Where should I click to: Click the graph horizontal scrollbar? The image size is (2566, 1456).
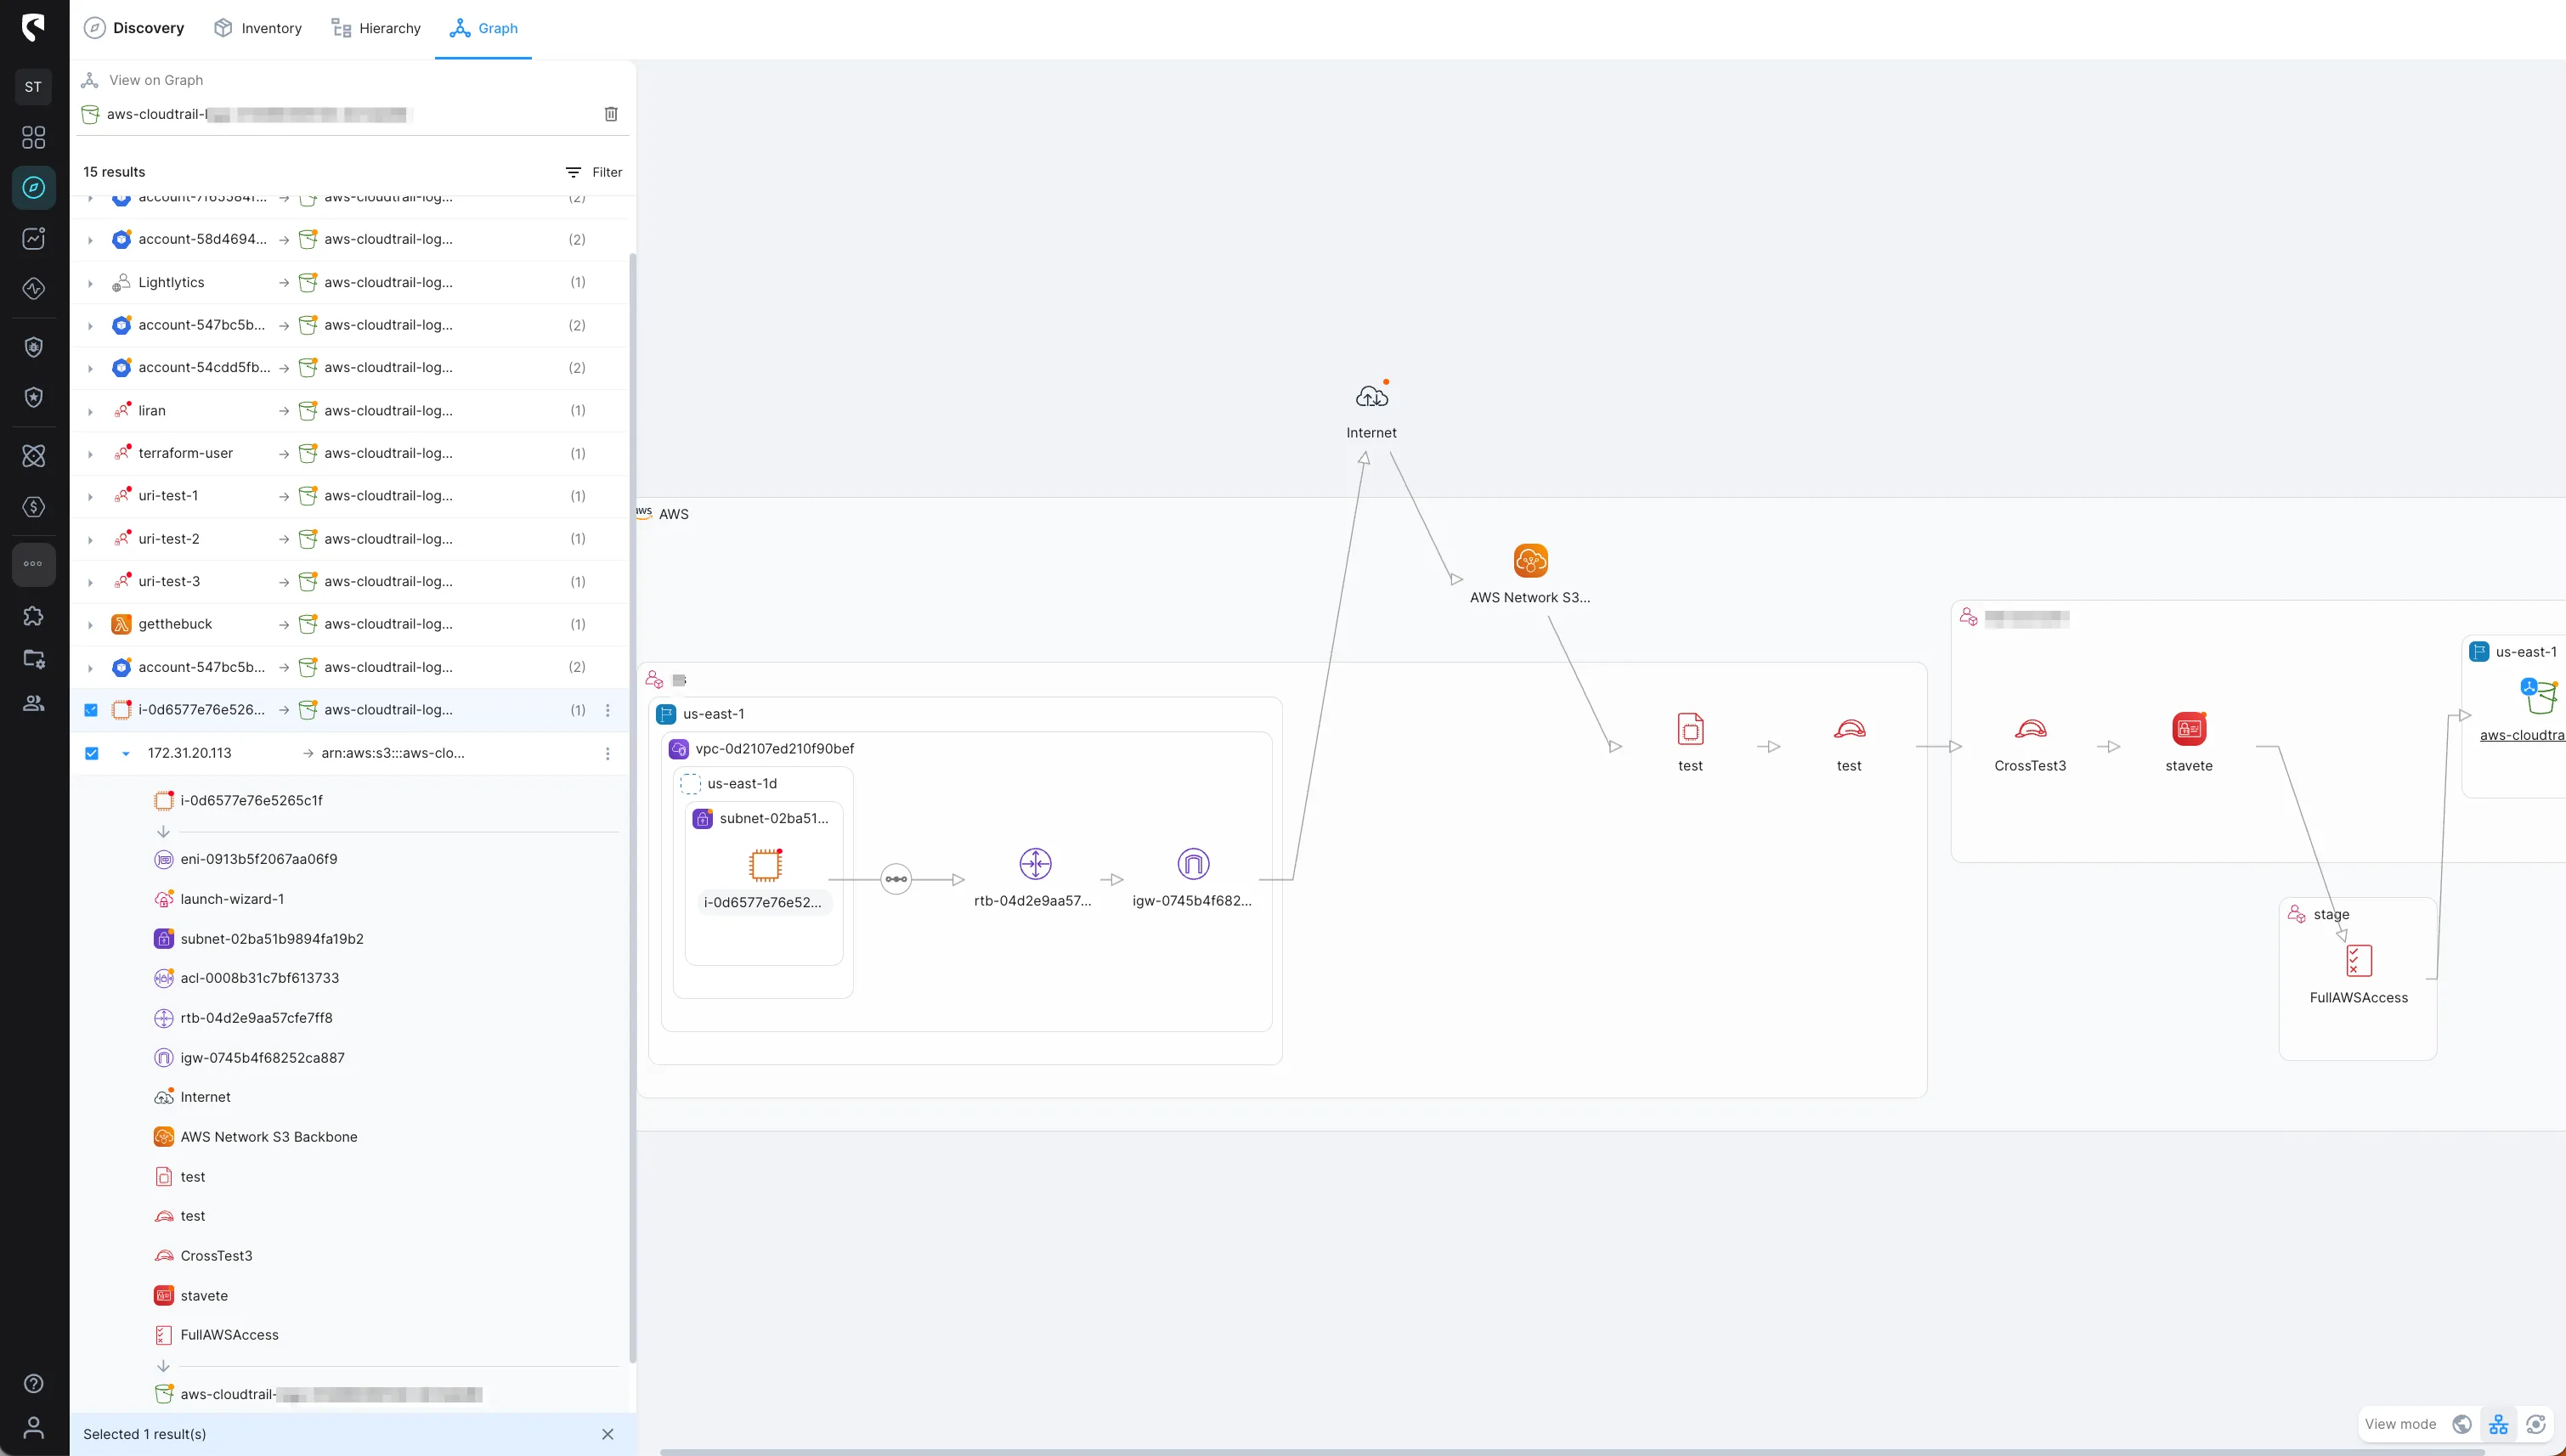tap(1571, 1451)
